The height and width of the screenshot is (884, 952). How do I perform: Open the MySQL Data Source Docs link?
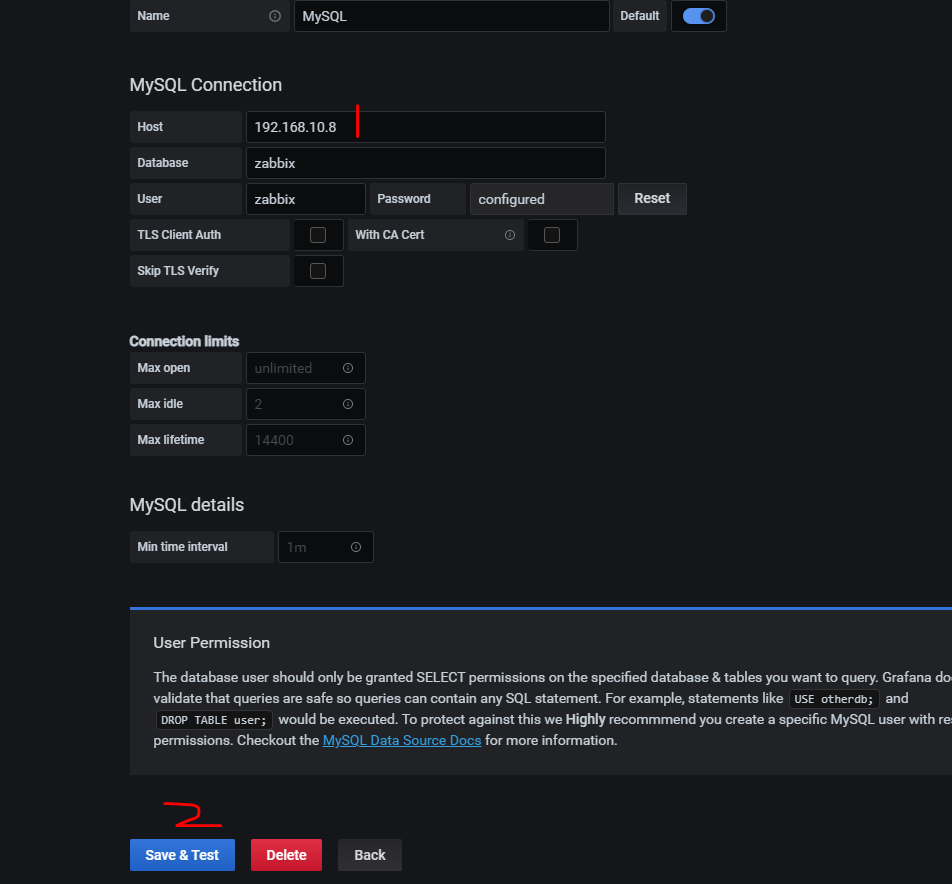(402, 740)
